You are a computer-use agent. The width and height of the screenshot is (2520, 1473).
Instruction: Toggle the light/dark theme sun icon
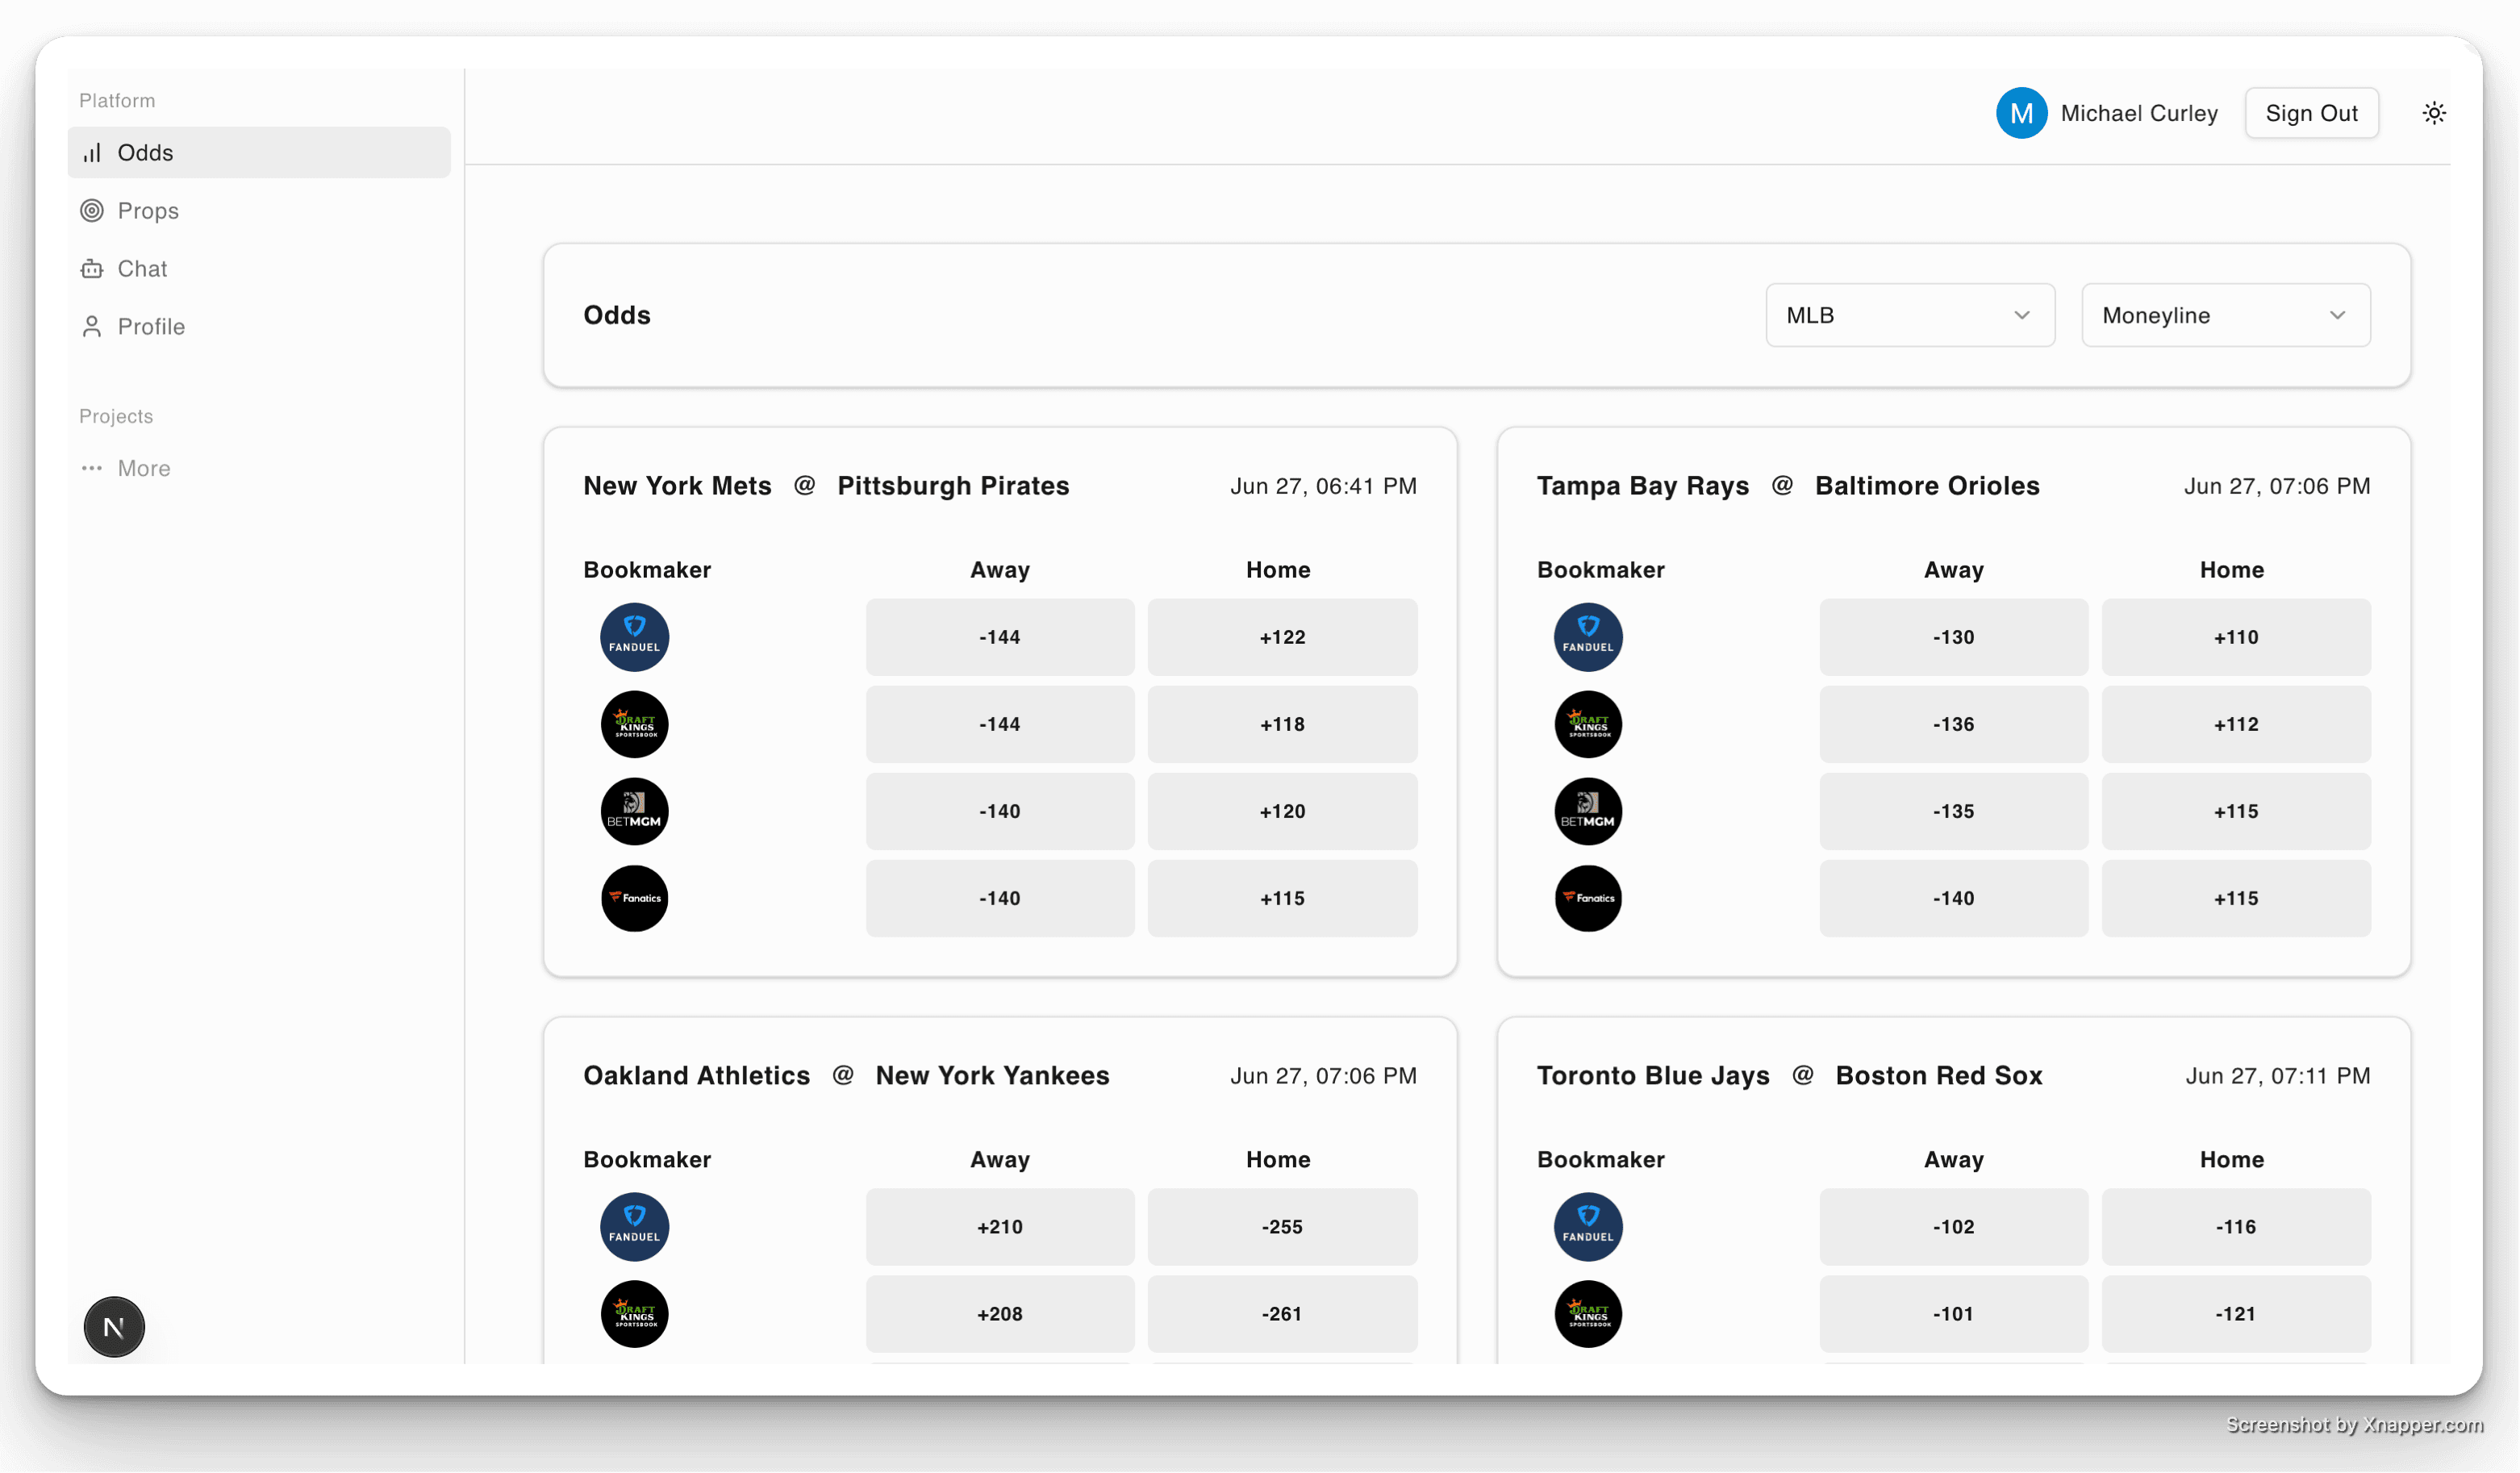point(2433,113)
